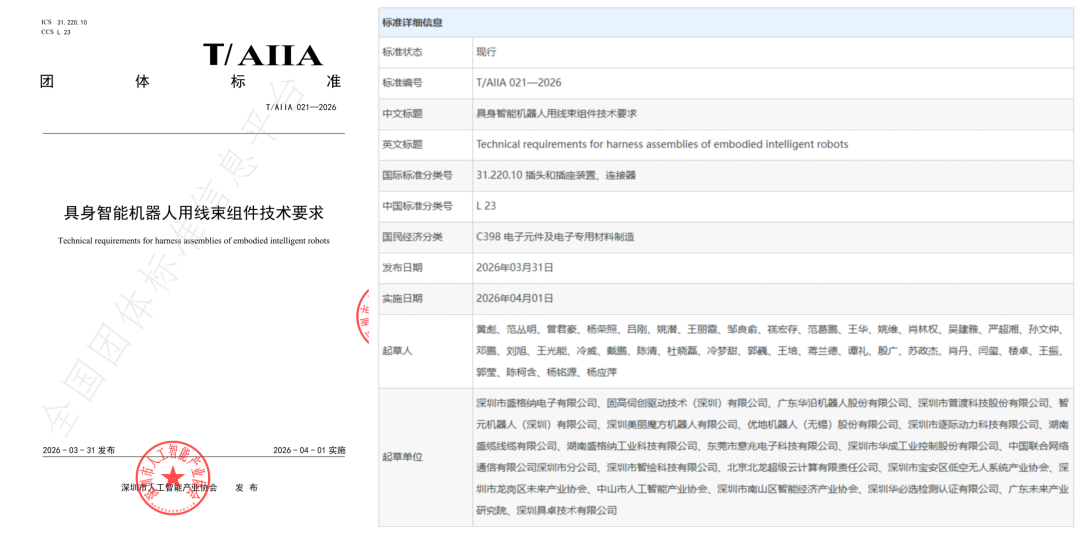
Task: Click the value C398 电子元件及电子专用材料制造
Action: (554, 237)
